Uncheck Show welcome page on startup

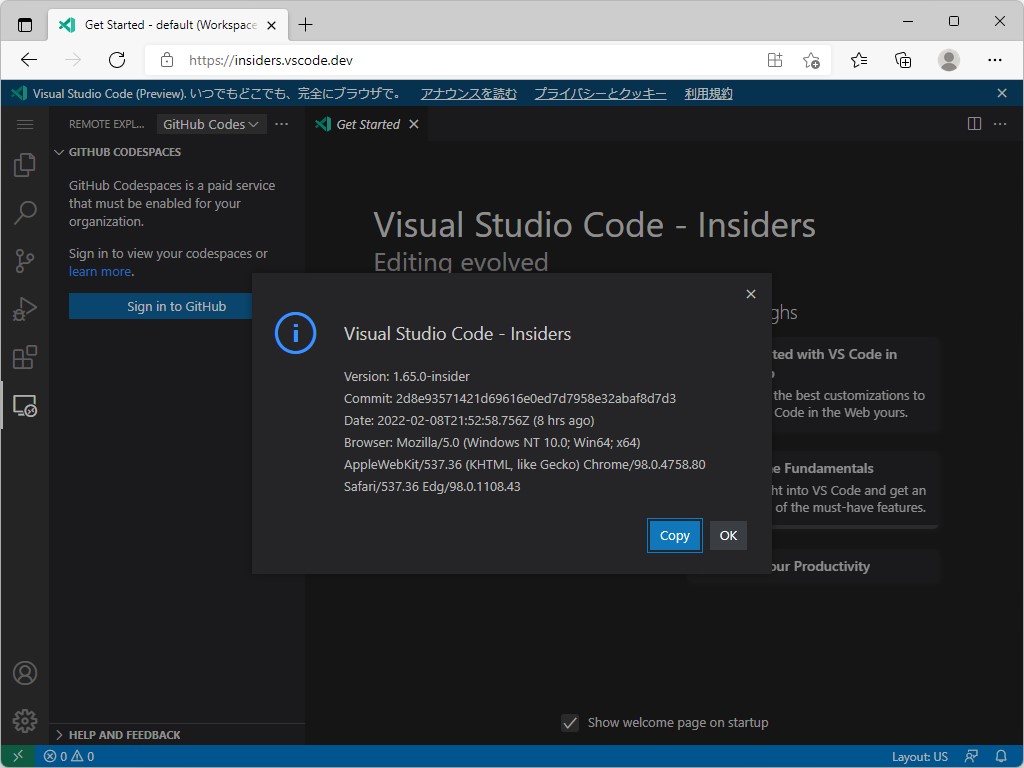click(x=570, y=722)
